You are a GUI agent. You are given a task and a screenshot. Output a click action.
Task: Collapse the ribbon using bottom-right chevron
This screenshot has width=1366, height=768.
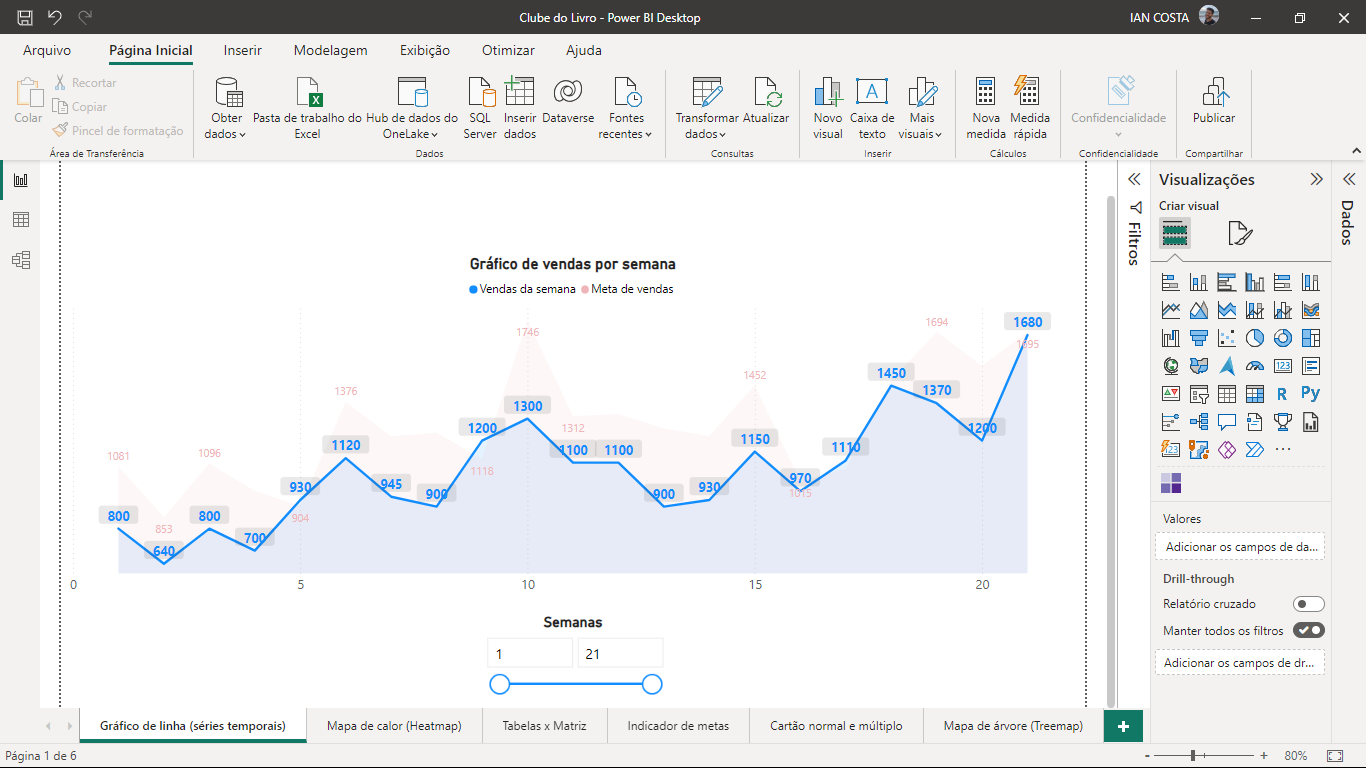1355,151
